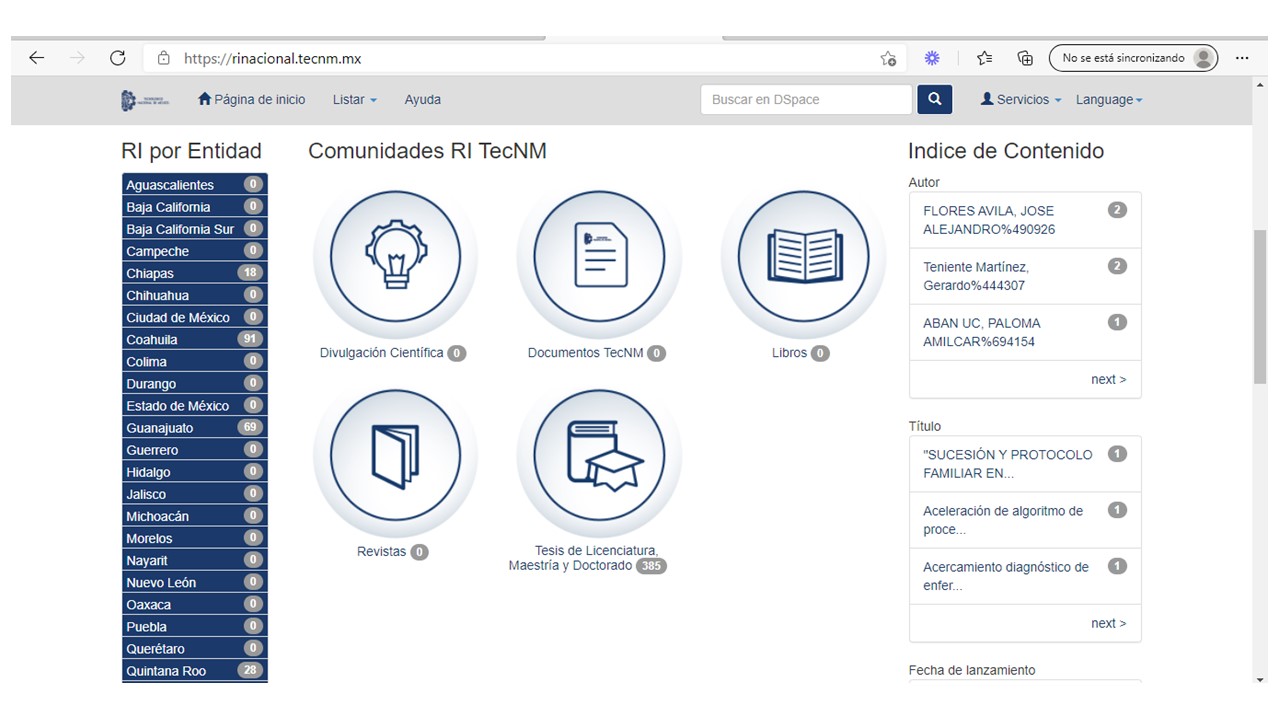Open the Revistas magazine icon
This screenshot has height=720, width=1280.
click(x=395, y=455)
